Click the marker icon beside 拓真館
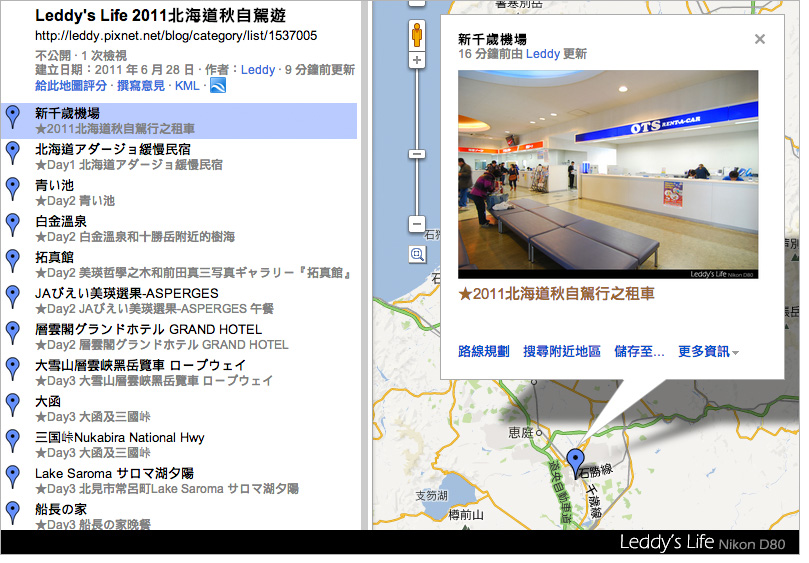 tap(13, 263)
